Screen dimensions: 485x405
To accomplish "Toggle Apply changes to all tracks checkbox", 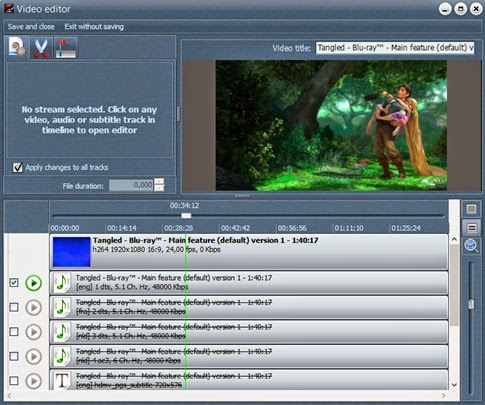I will pyautogui.click(x=17, y=167).
